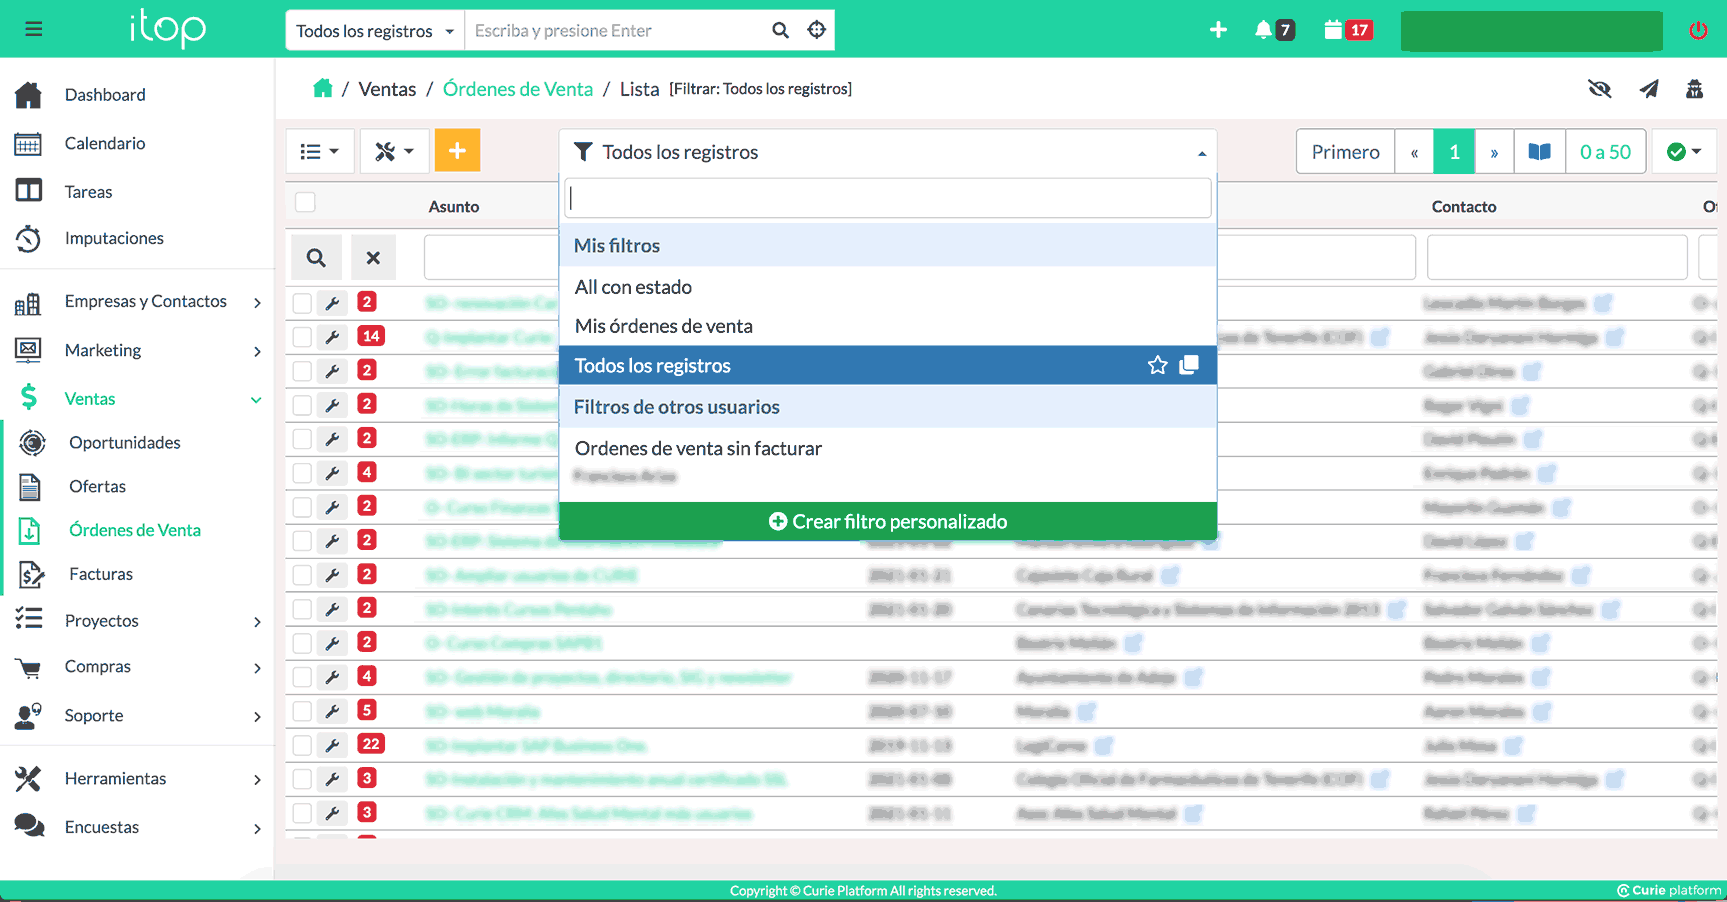Viewport: 1727px width, 902px height.
Task: Check the select-all checkbox in table header
Action: [x=306, y=203]
